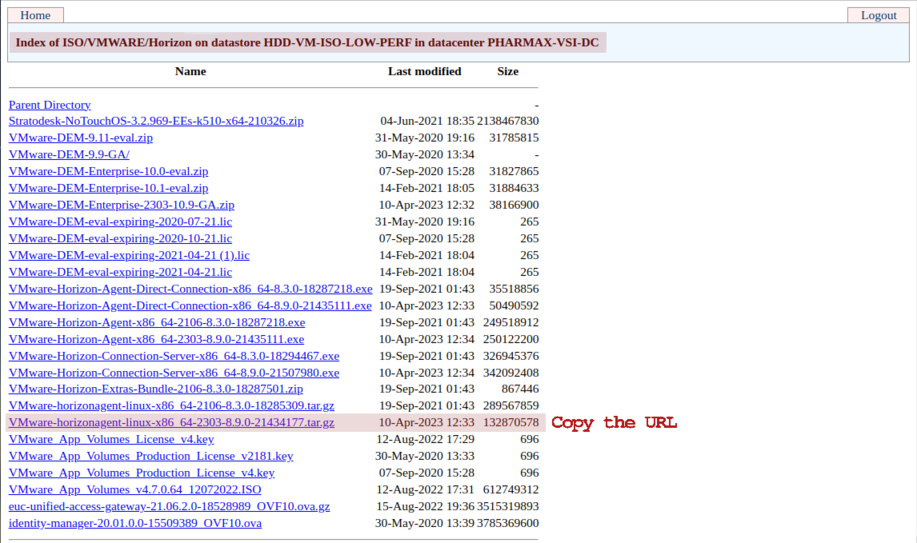Open the VMware-DEM-9.9-GA/ folder

point(69,154)
